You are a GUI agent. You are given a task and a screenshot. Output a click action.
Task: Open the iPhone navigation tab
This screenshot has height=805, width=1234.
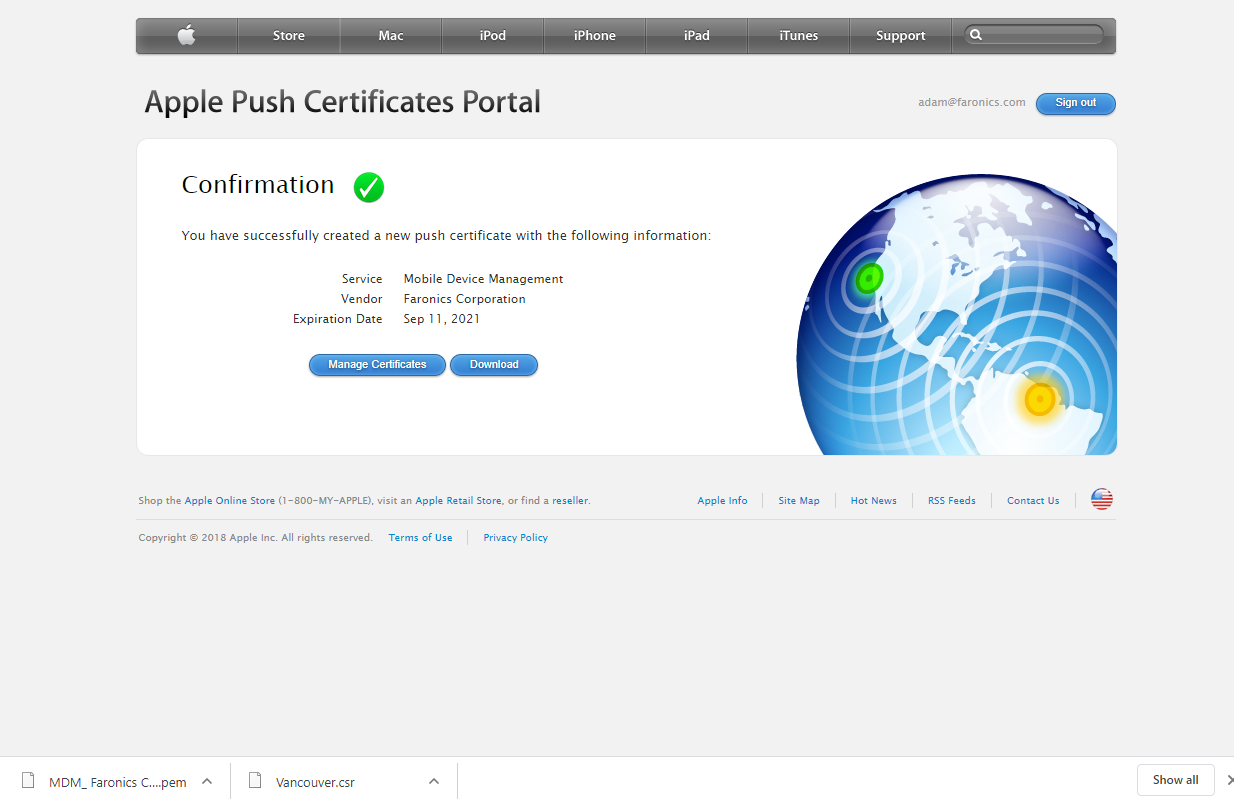(594, 36)
